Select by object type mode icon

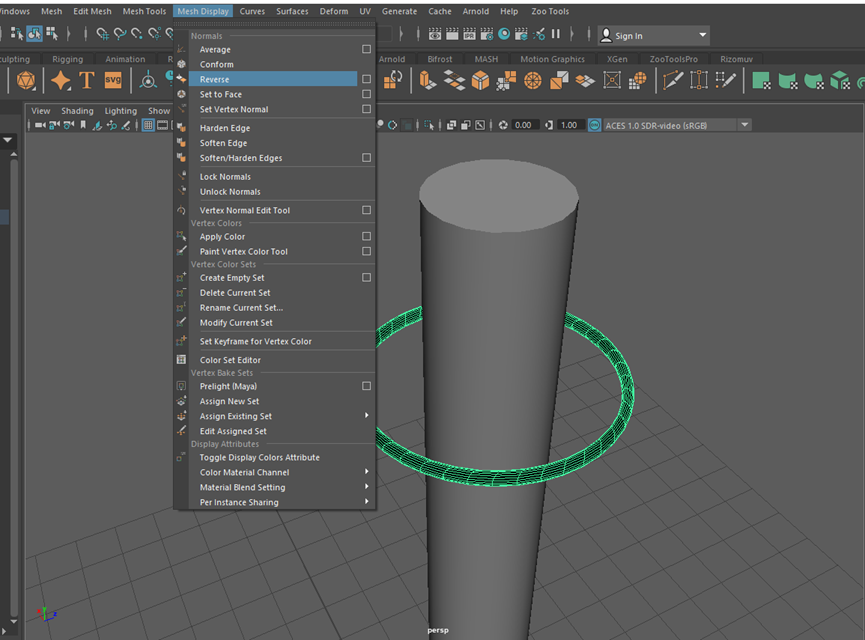click(x=34, y=34)
